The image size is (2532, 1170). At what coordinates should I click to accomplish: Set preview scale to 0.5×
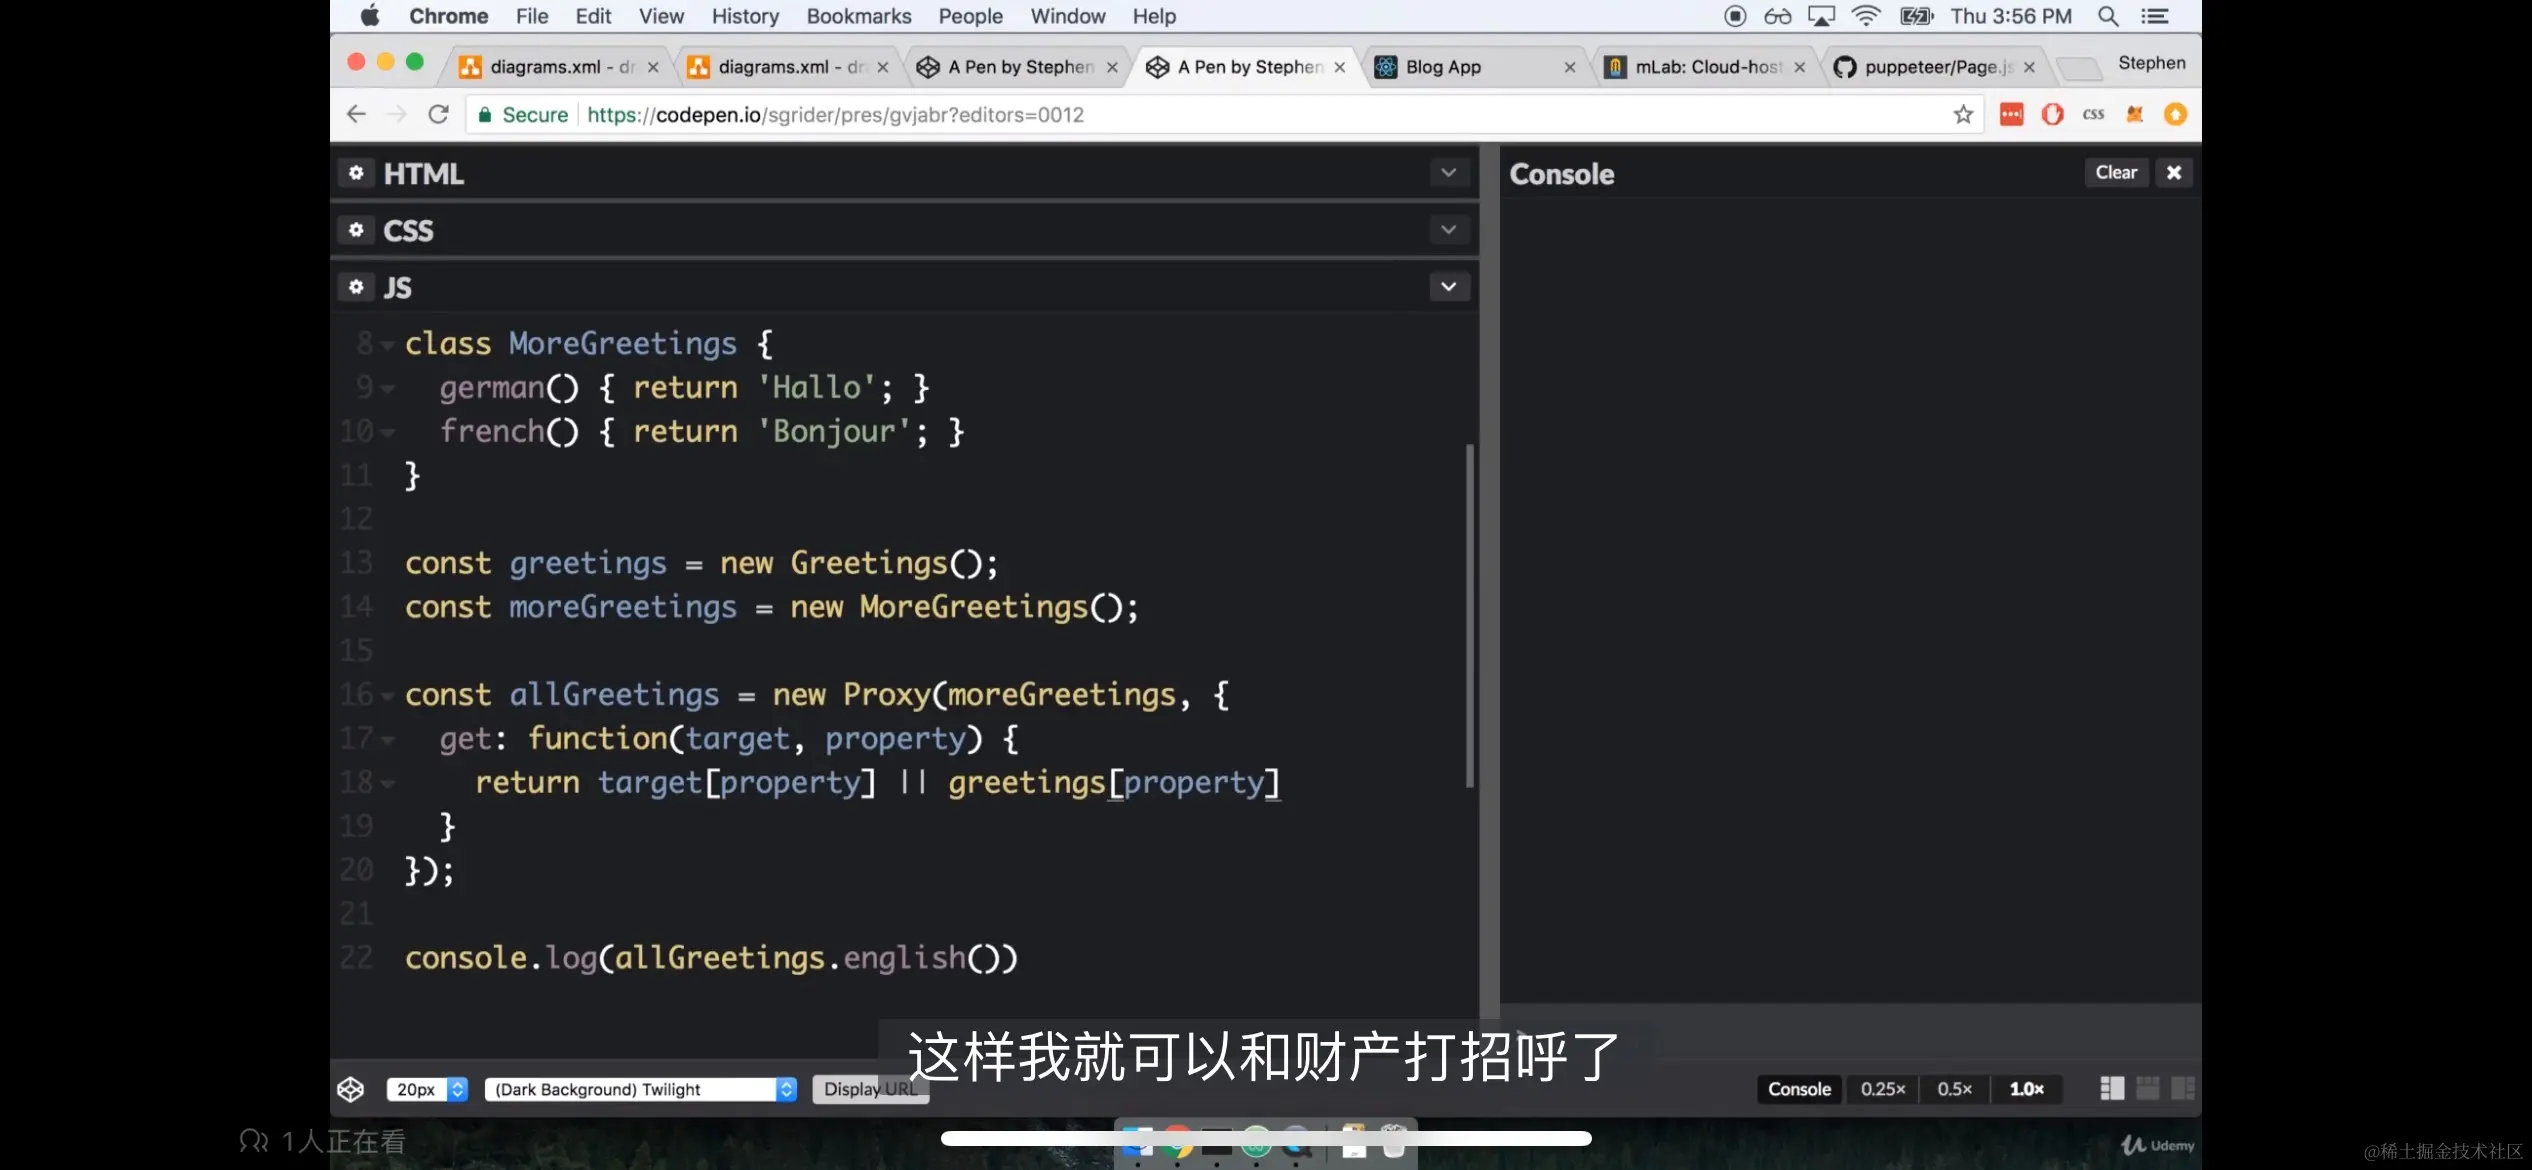point(1954,1089)
